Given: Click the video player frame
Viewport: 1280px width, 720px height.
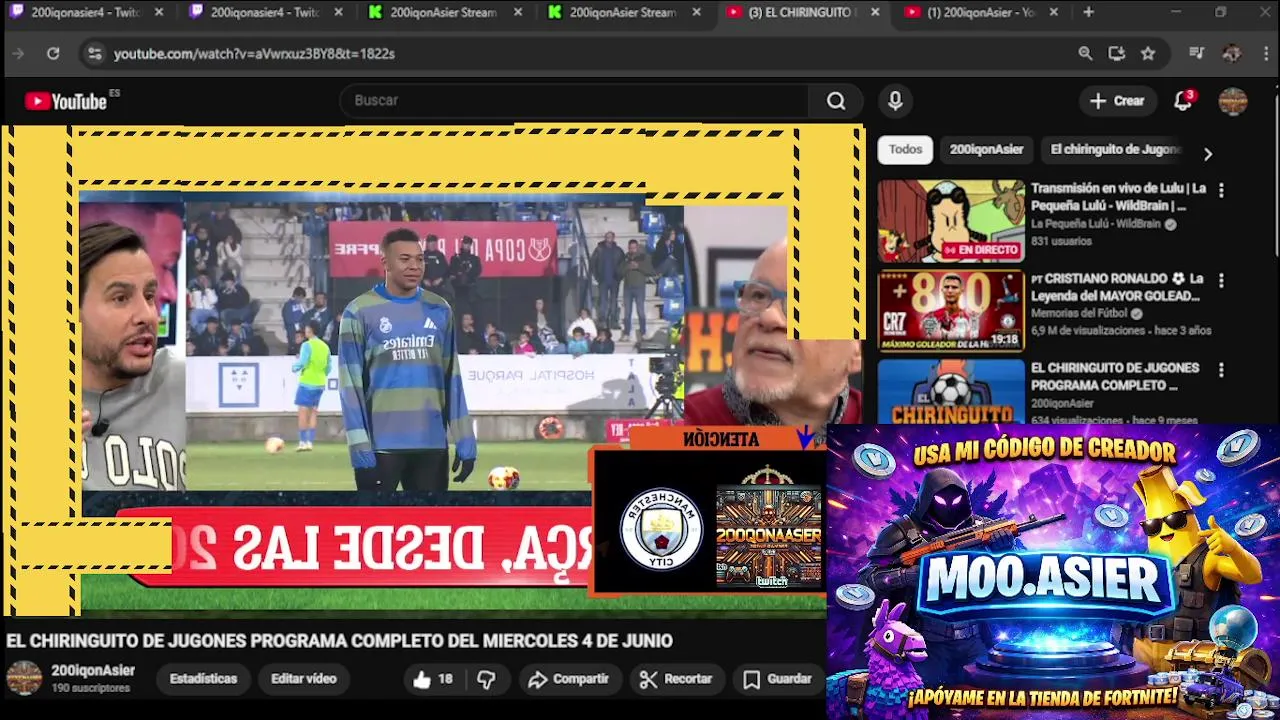Looking at the screenshot, I should [x=433, y=370].
